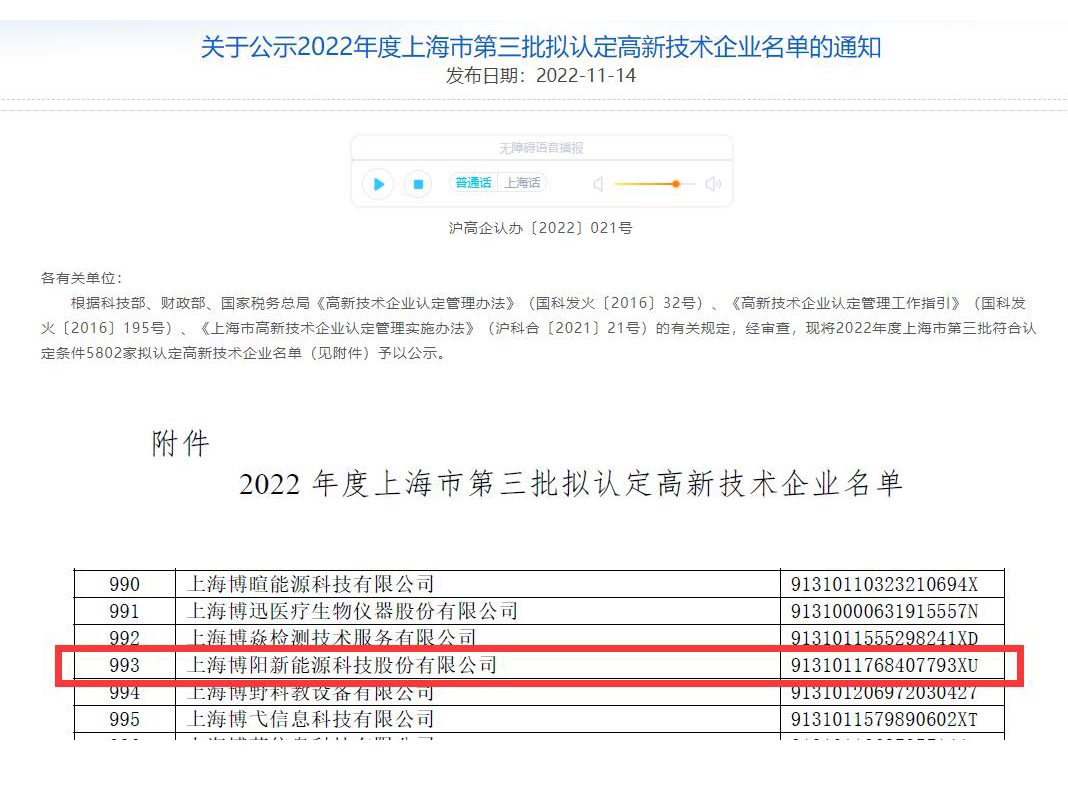
Task: Play the audio narration
Action: (x=379, y=184)
